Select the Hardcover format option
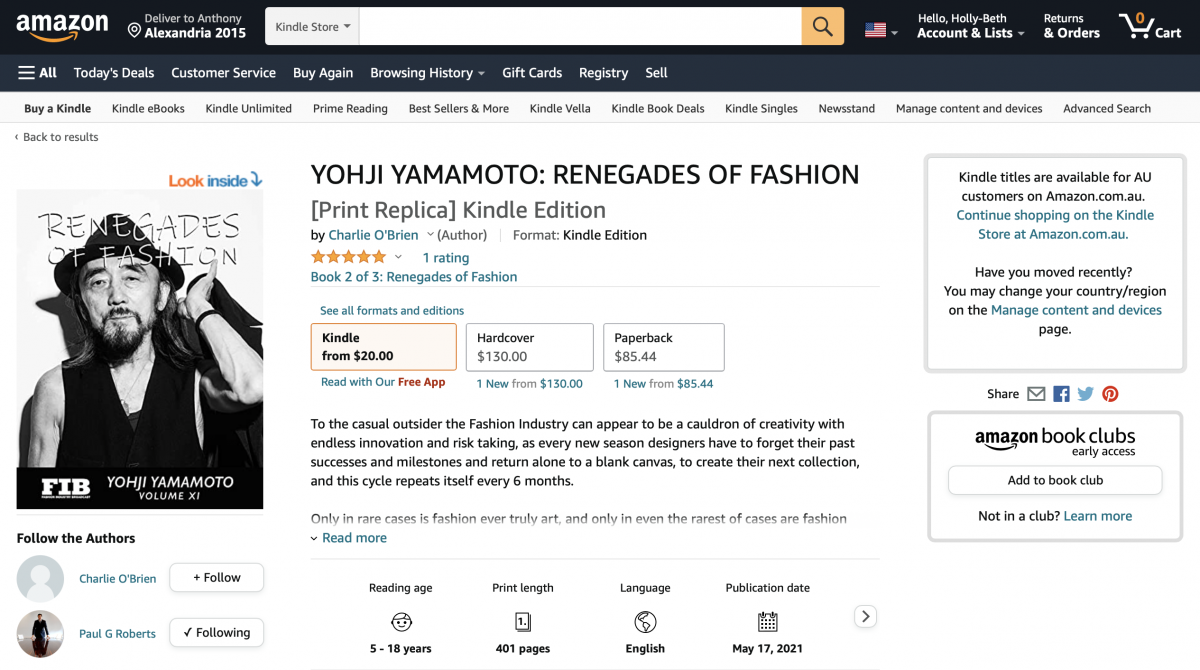The width and height of the screenshot is (1200, 670). pos(529,347)
